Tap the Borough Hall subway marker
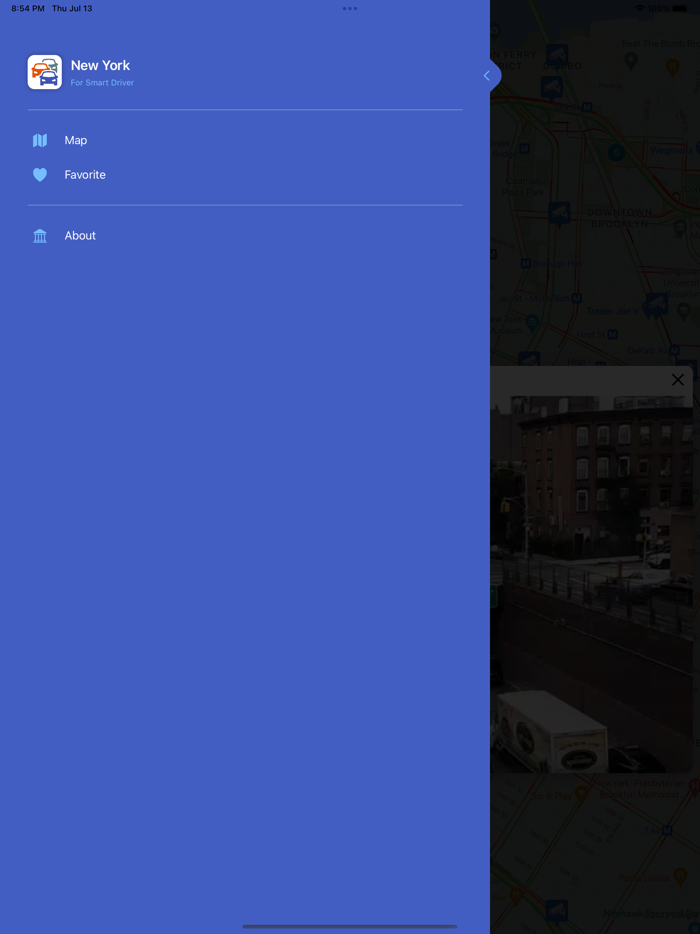 tap(525, 263)
